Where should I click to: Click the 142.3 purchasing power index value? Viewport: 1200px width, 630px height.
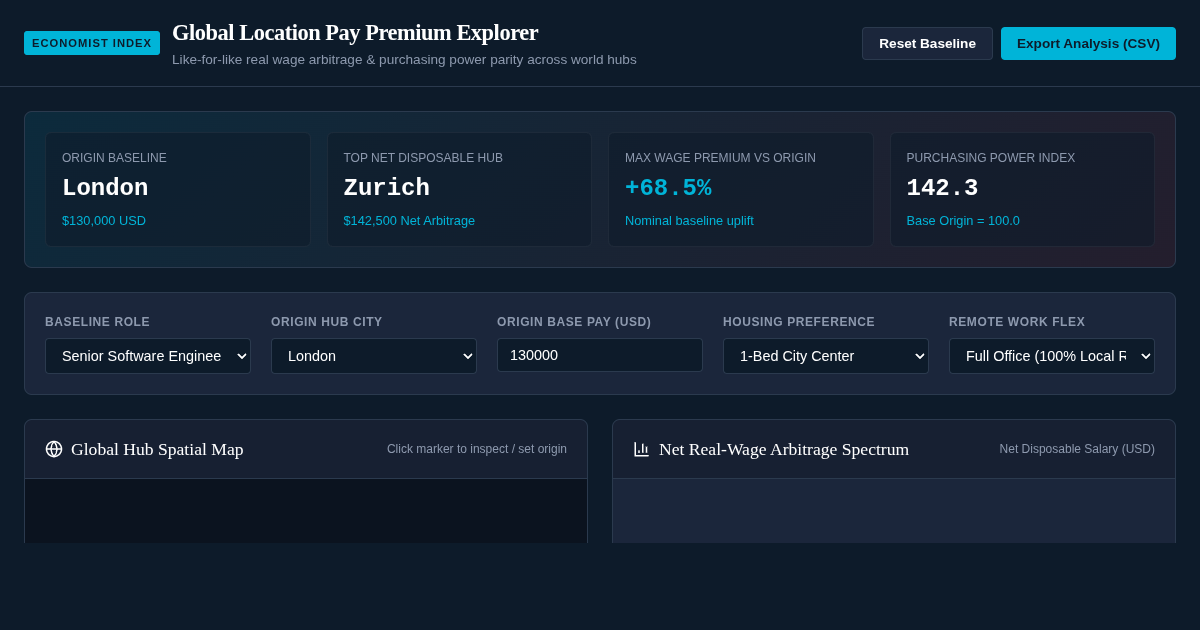(942, 188)
